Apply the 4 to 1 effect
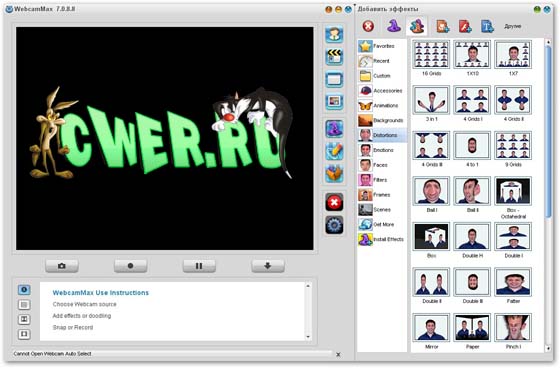Screen dimensions: 560x368 (x=472, y=145)
